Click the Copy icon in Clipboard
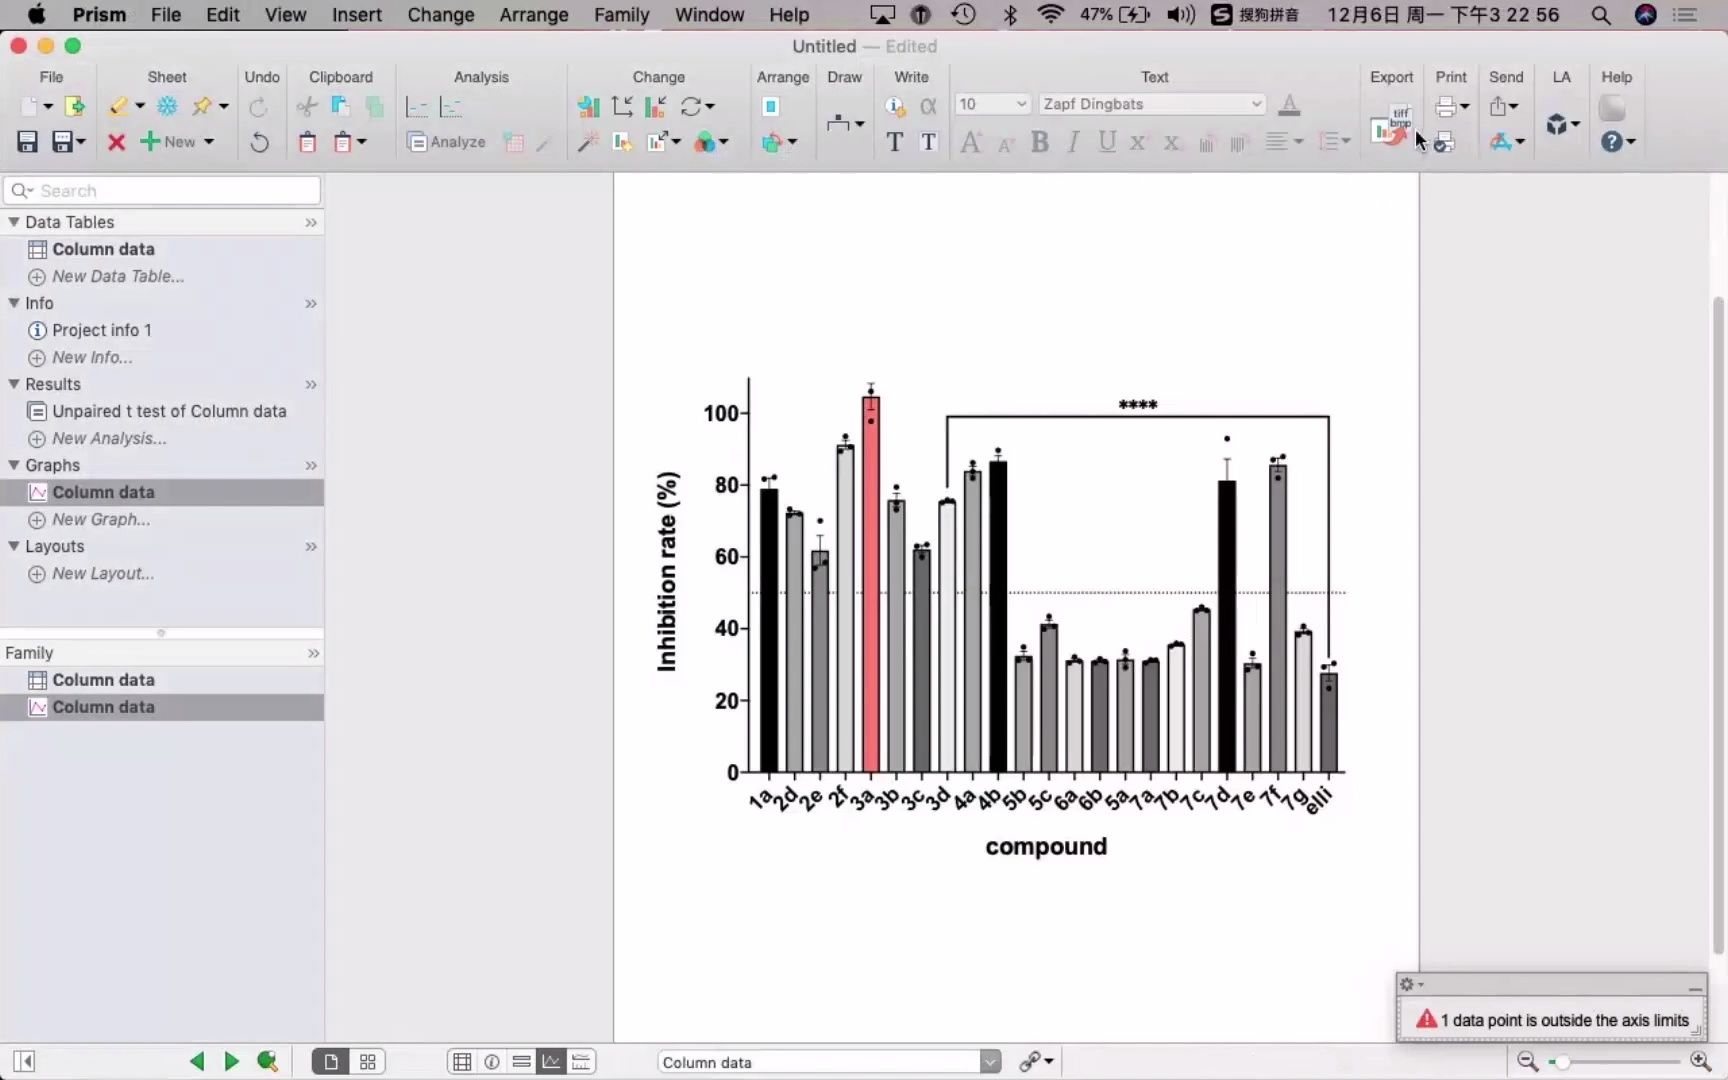The height and width of the screenshot is (1080, 1728). (x=340, y=106)
